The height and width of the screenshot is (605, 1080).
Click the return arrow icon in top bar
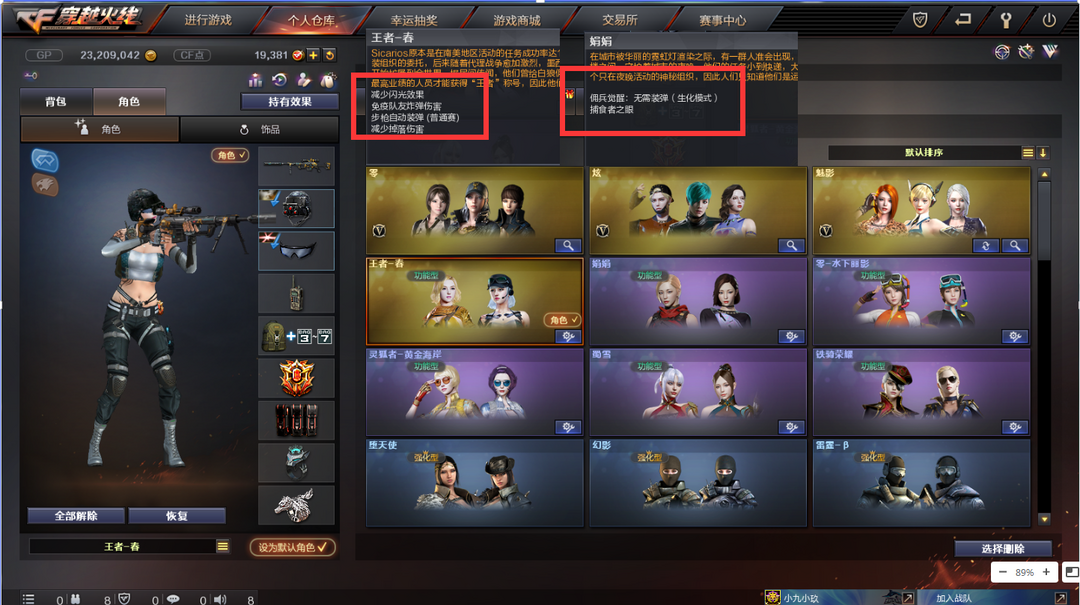[x=963, y=20]
